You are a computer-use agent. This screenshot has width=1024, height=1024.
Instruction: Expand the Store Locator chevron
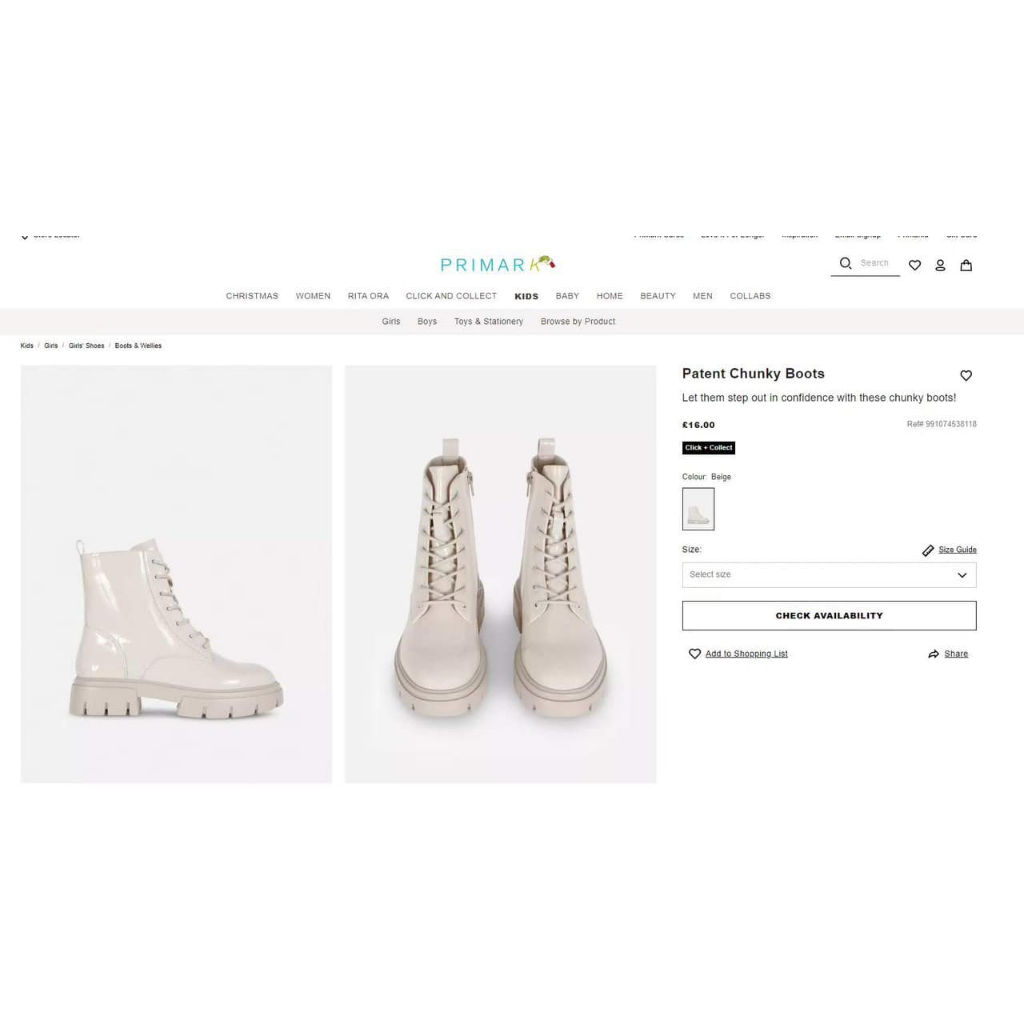click(25, 236)
